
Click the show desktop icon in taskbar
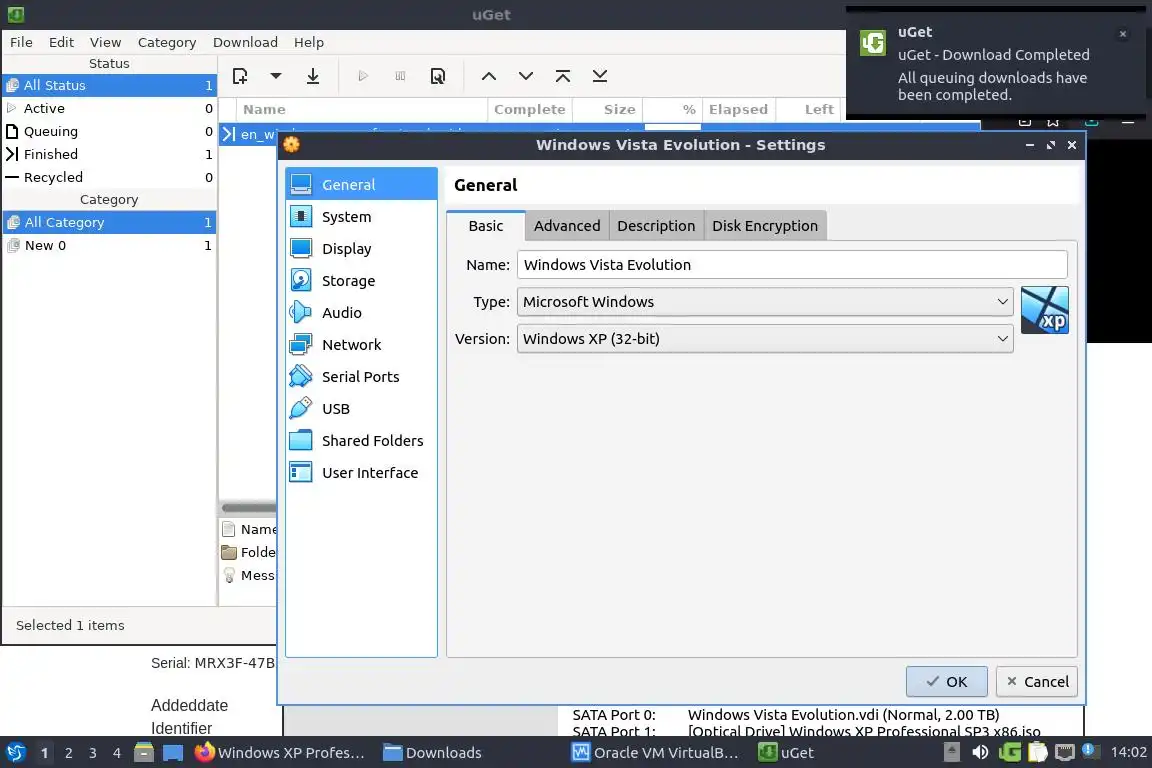click(173, 753)
